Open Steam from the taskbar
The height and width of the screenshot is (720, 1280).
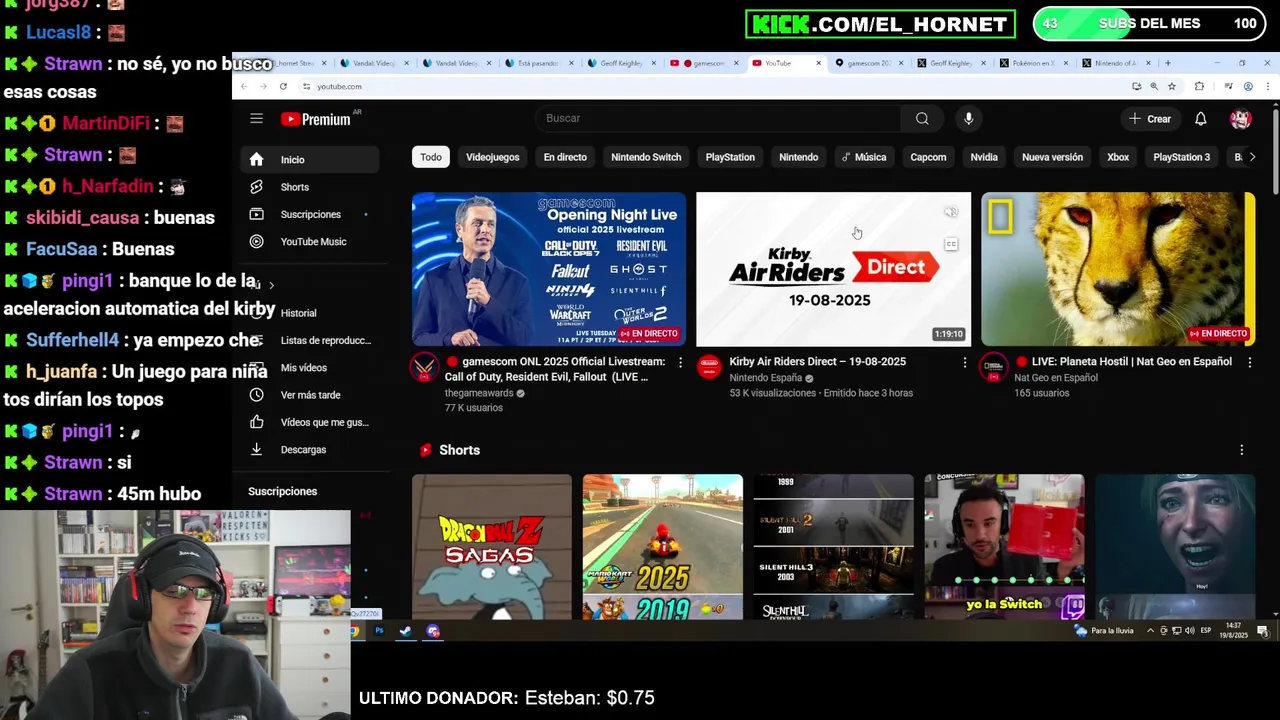point(405,631)
